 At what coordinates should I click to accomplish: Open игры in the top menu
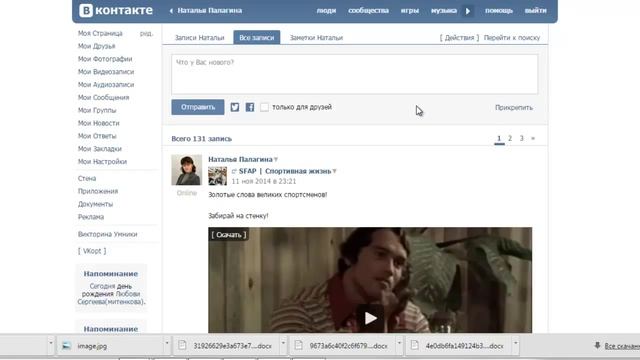tap(410, 11)
